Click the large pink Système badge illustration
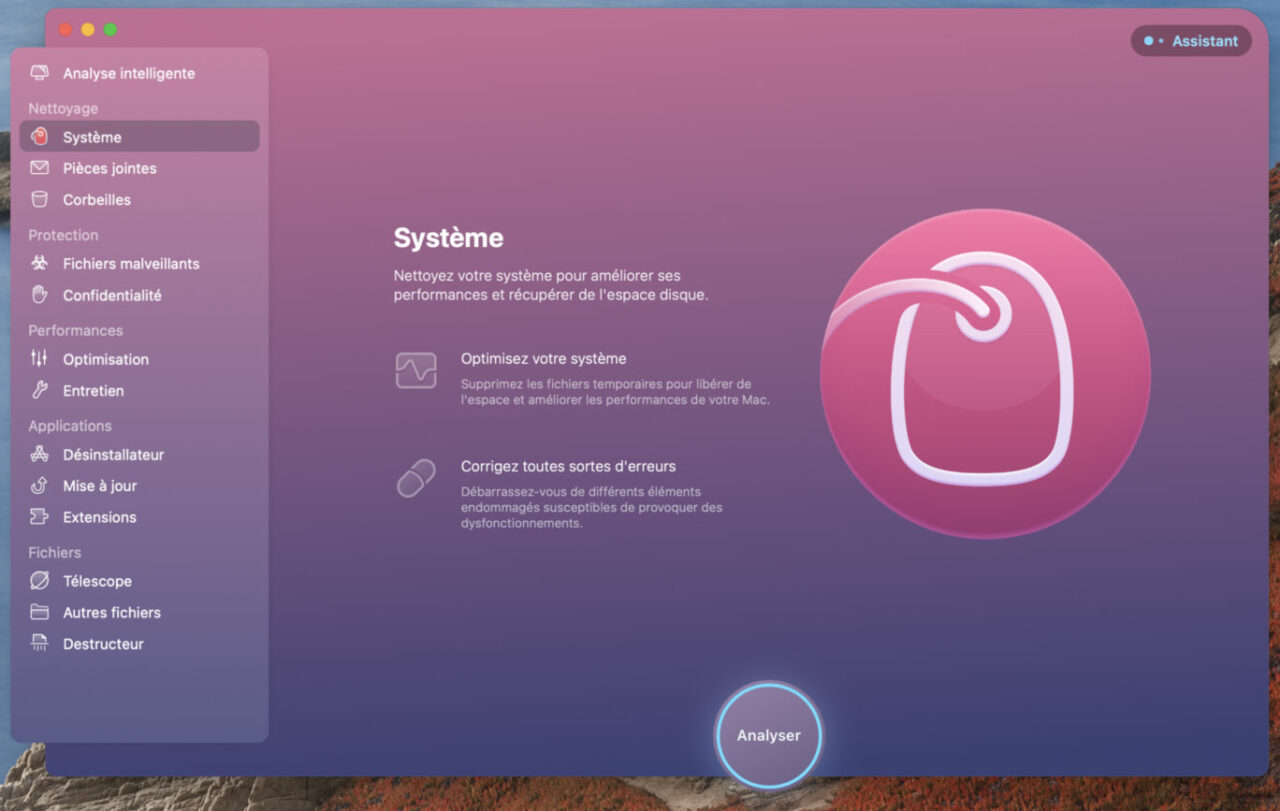Viewport: 1280px width, 811px height. pos(985,370)
